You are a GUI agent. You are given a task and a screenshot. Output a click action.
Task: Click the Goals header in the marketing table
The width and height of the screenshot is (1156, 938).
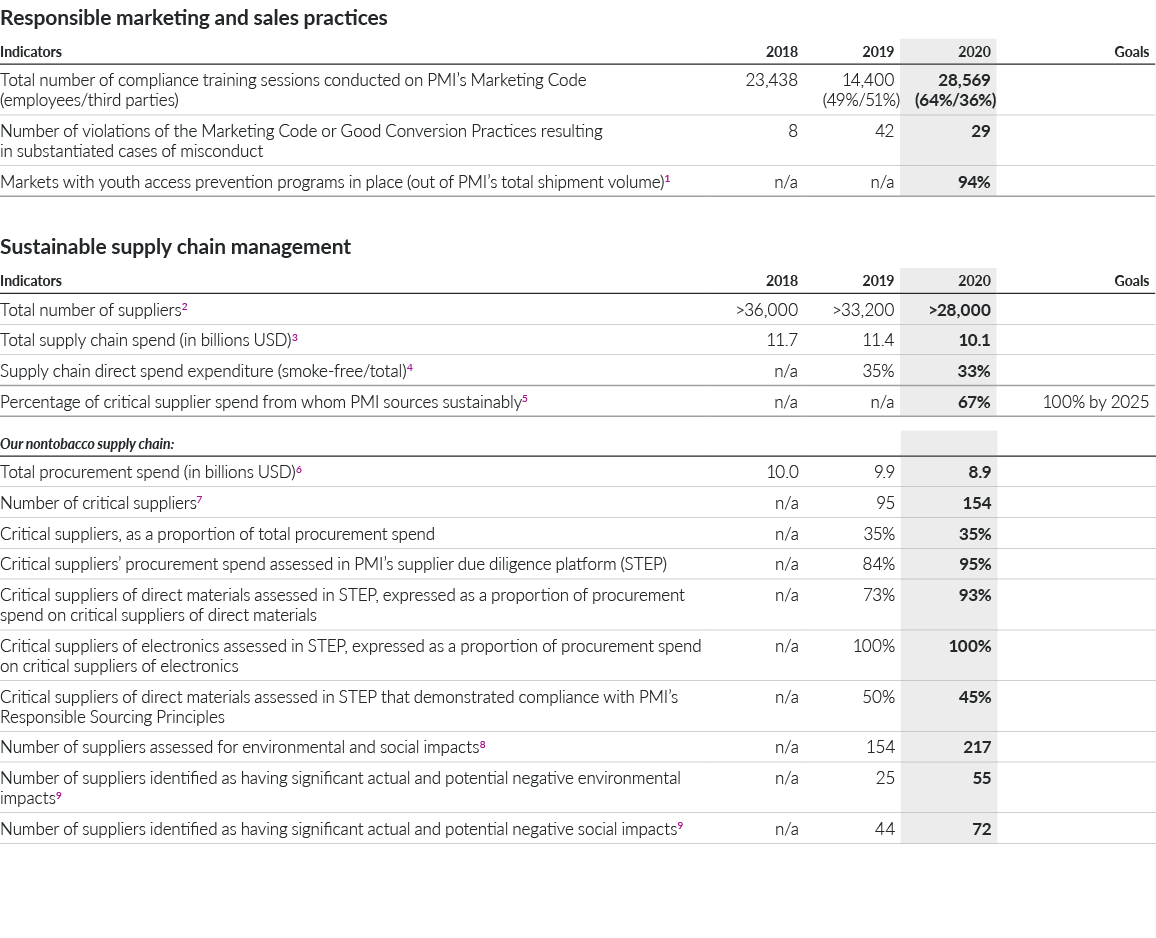pos(1131,52)
